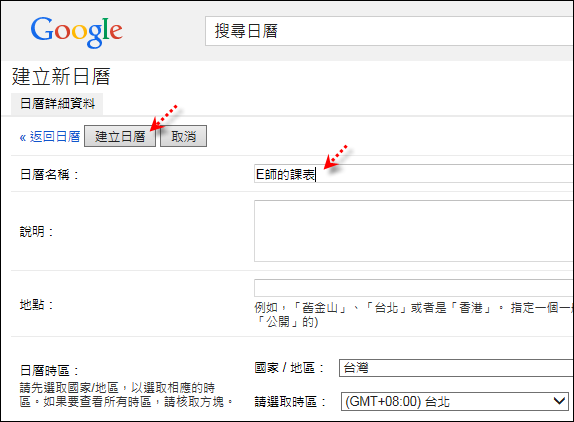Focus the 搜尋日曆 search box

(389, 31)
